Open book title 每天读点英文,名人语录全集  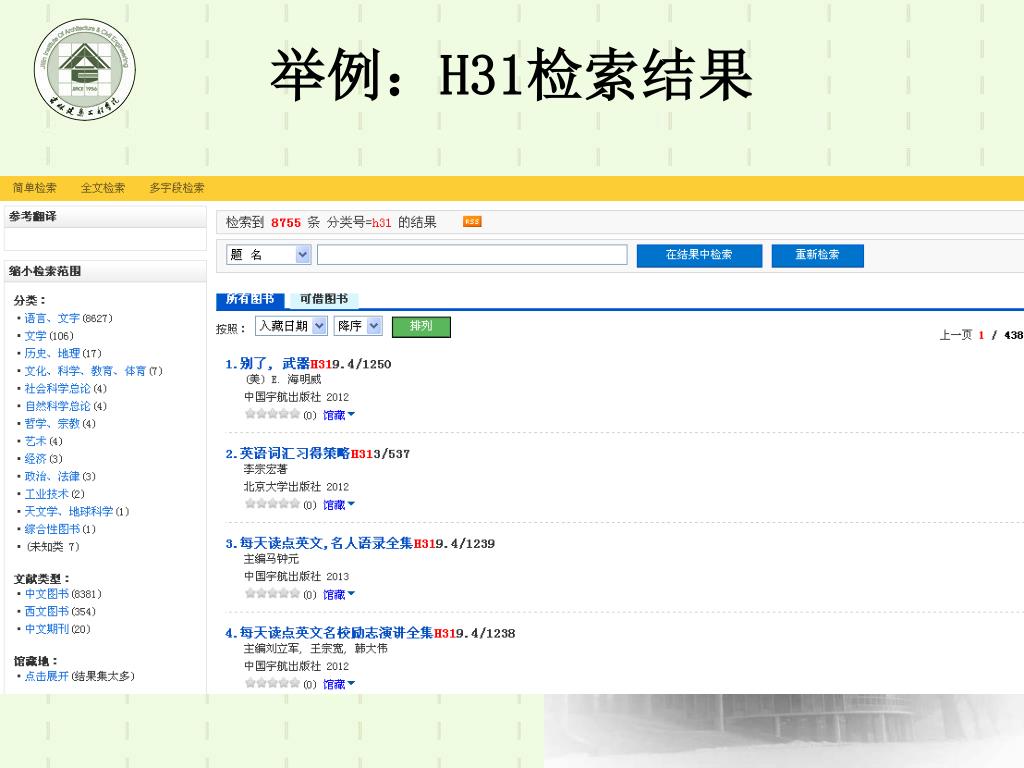[326, 543]
